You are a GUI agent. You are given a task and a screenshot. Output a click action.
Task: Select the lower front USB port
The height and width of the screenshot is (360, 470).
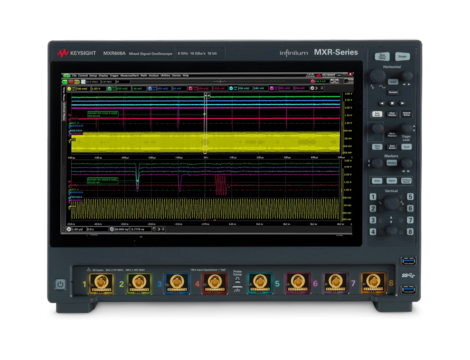(409, 289)
